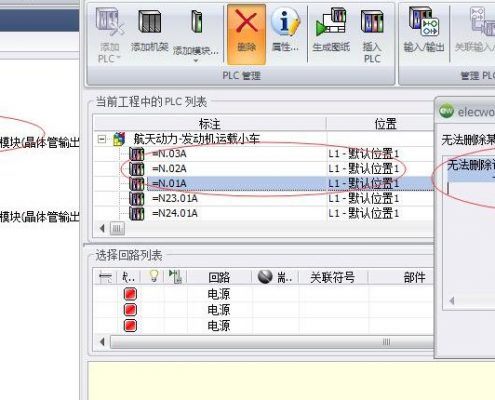The width and height of the screenshot is (495, 400).
Task: Click the 关联符号 column header
Action: [333, 277]
